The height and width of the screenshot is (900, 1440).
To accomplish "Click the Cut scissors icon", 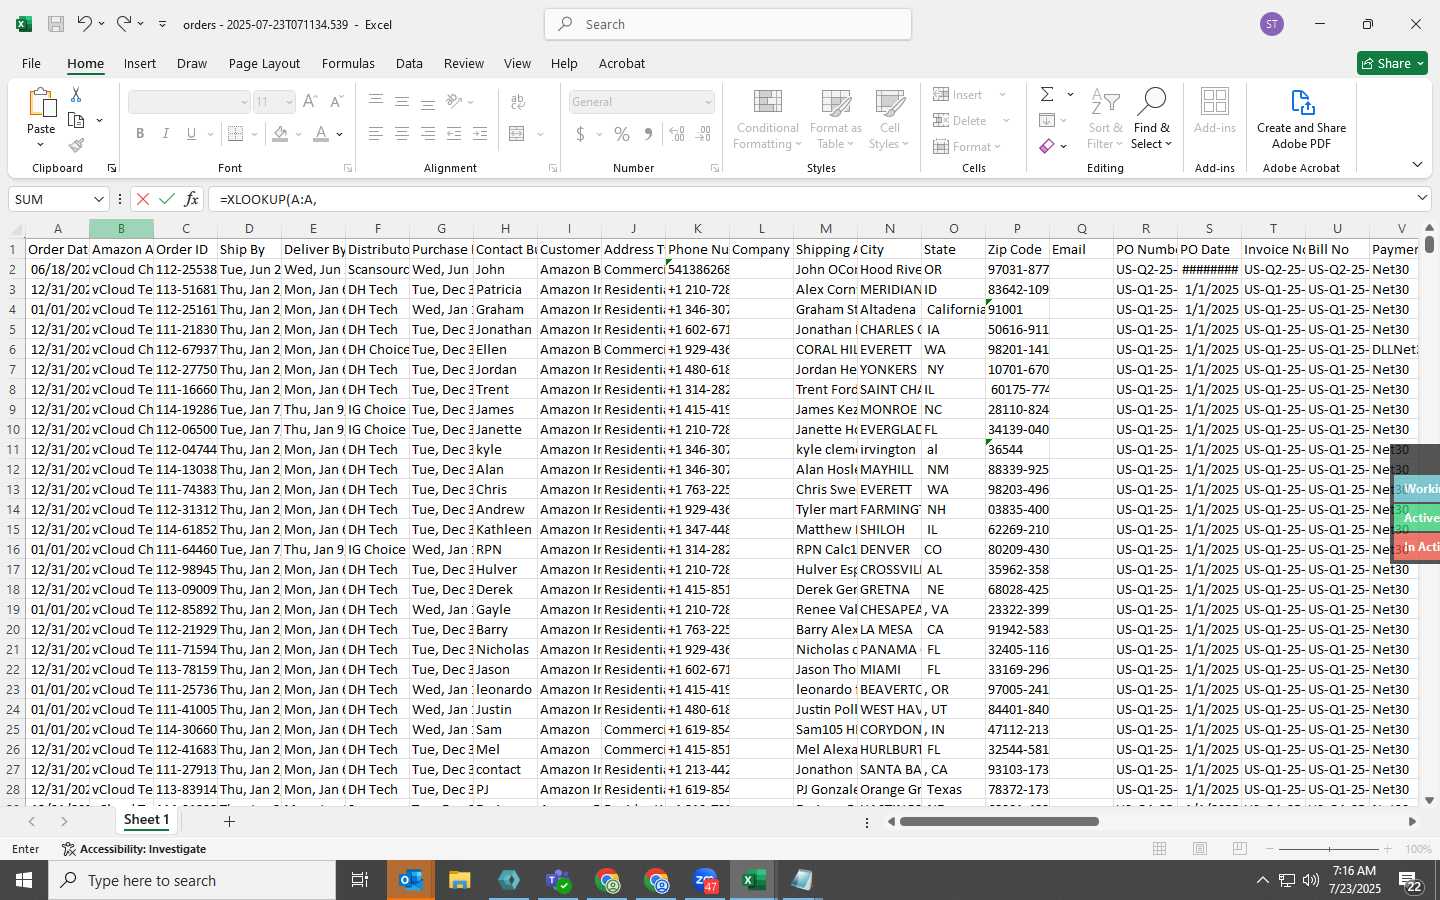I will point(76,94).
